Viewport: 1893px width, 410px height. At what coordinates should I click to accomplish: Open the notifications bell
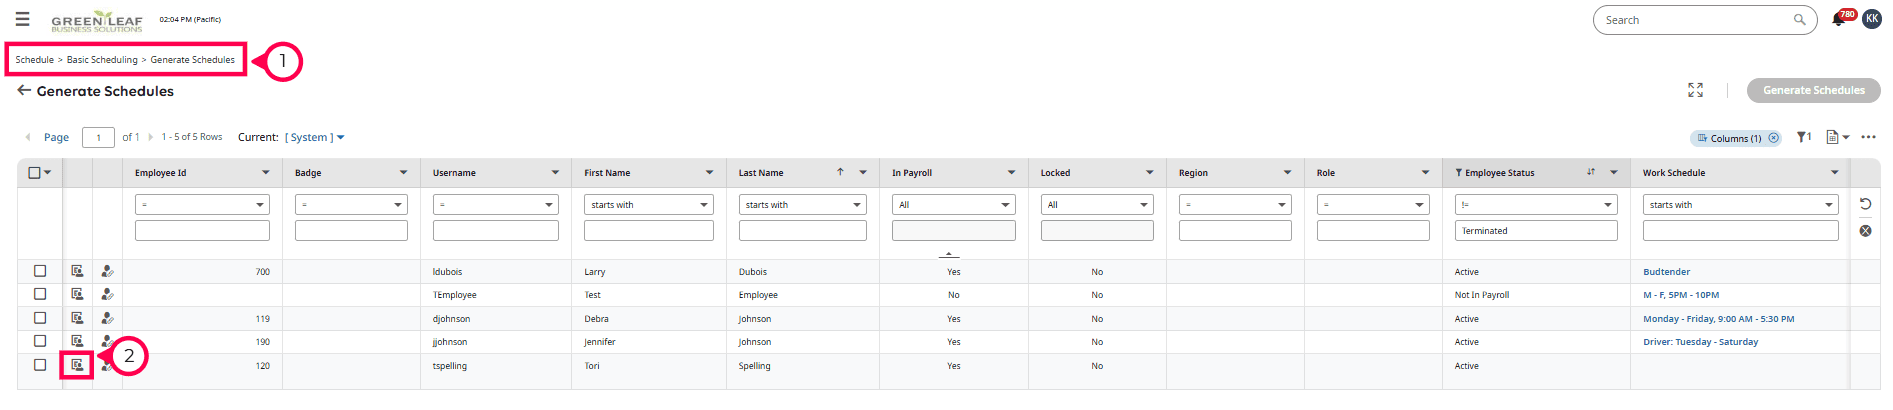click(1838, 19)
